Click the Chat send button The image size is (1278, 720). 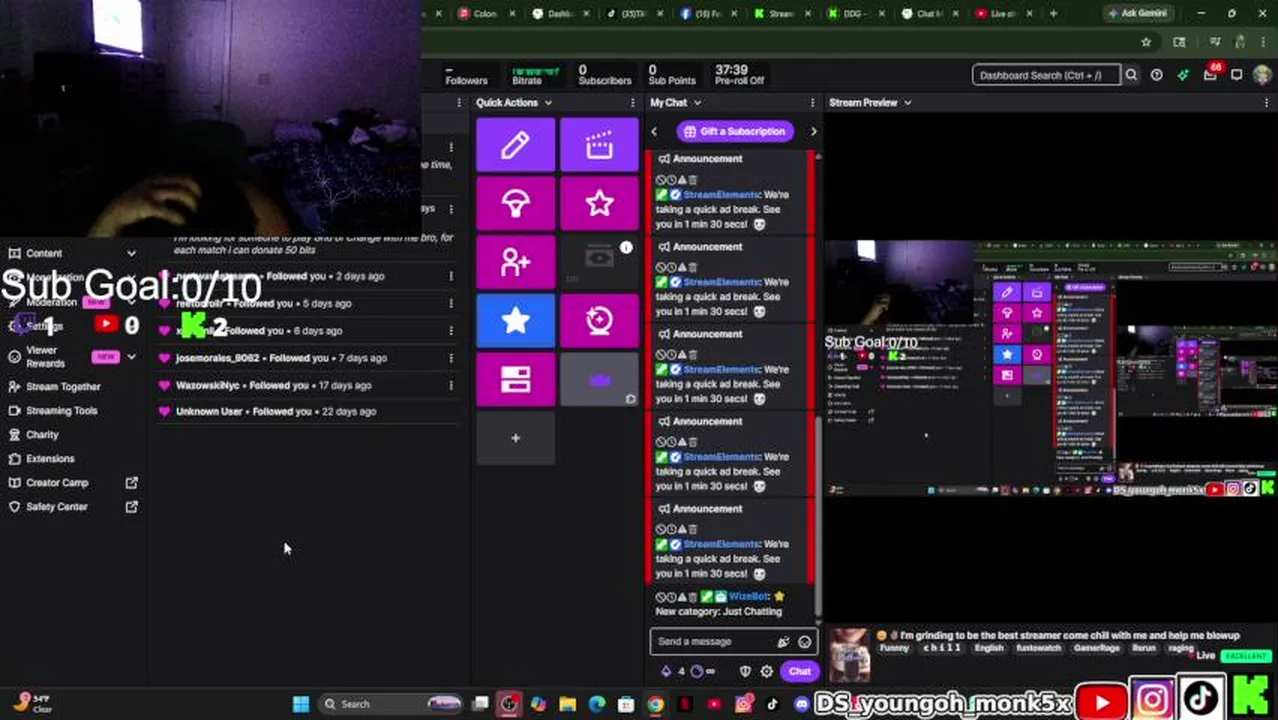799,671
